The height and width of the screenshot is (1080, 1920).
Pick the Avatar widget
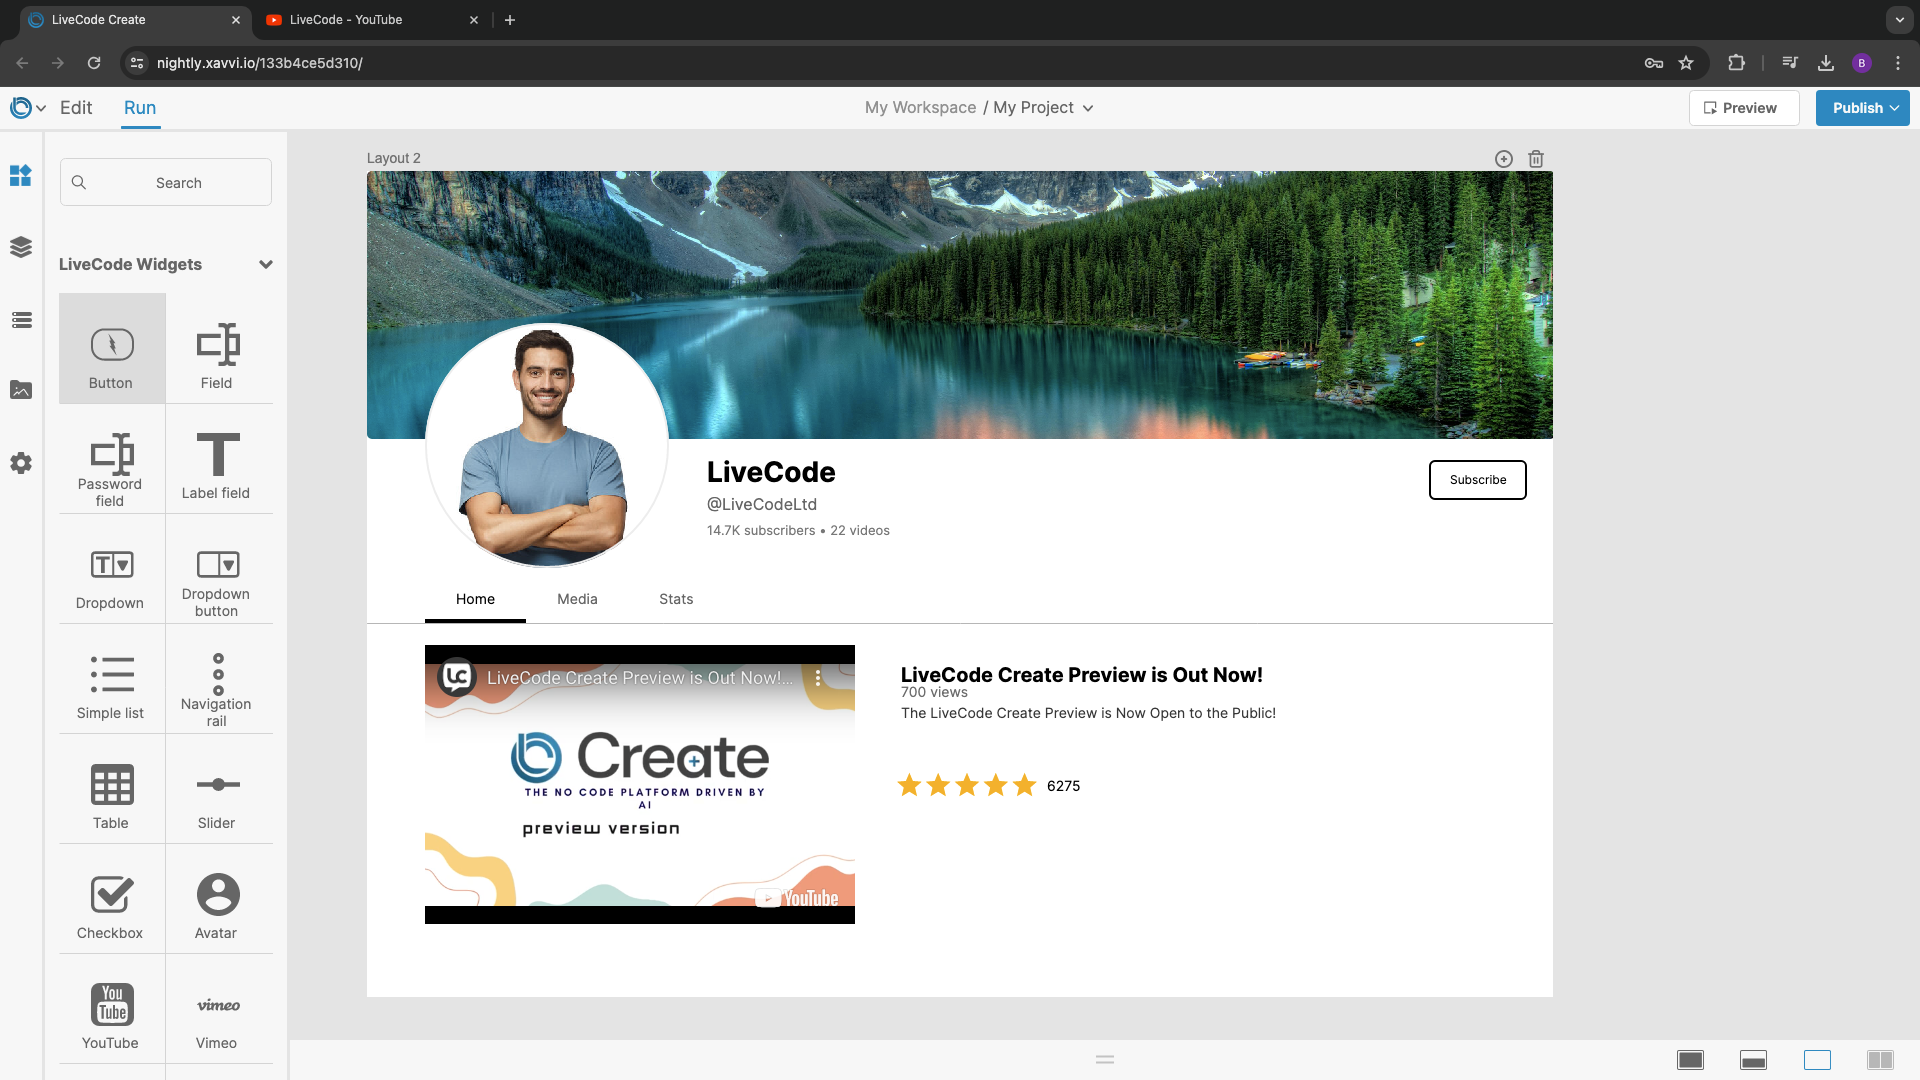pos(217,895)
